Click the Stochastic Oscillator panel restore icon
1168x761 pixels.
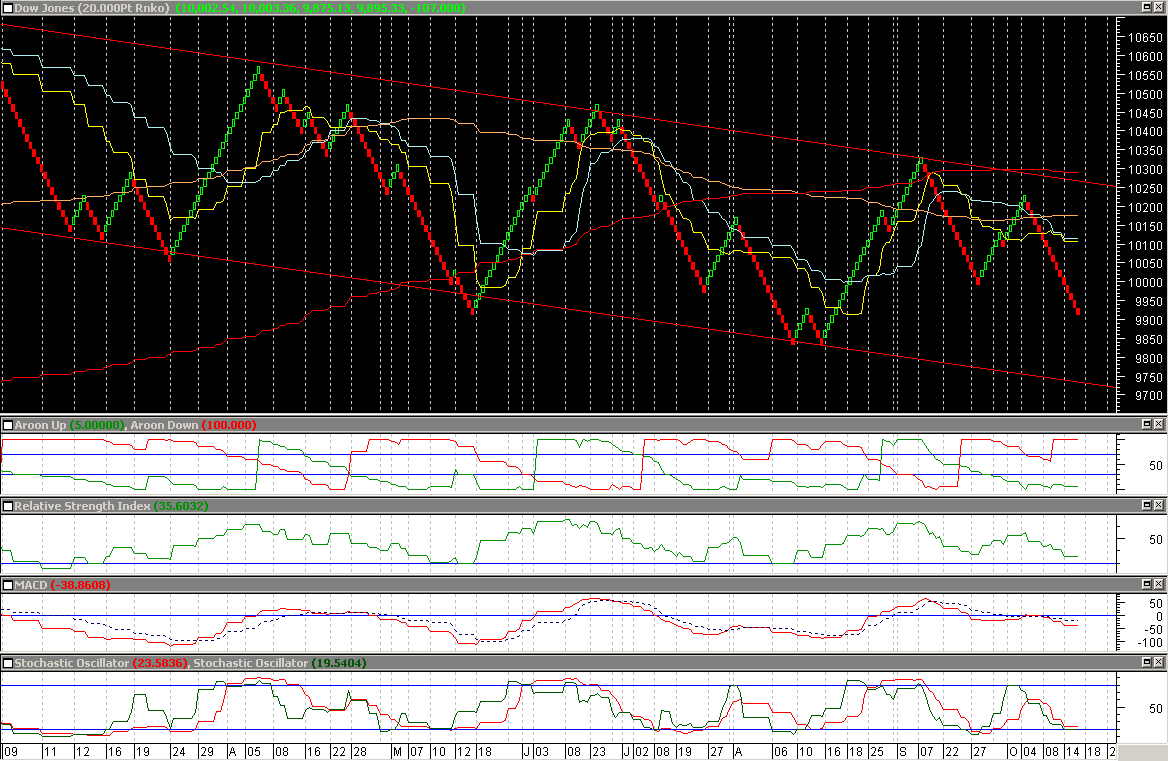[x=1147, y=663]
